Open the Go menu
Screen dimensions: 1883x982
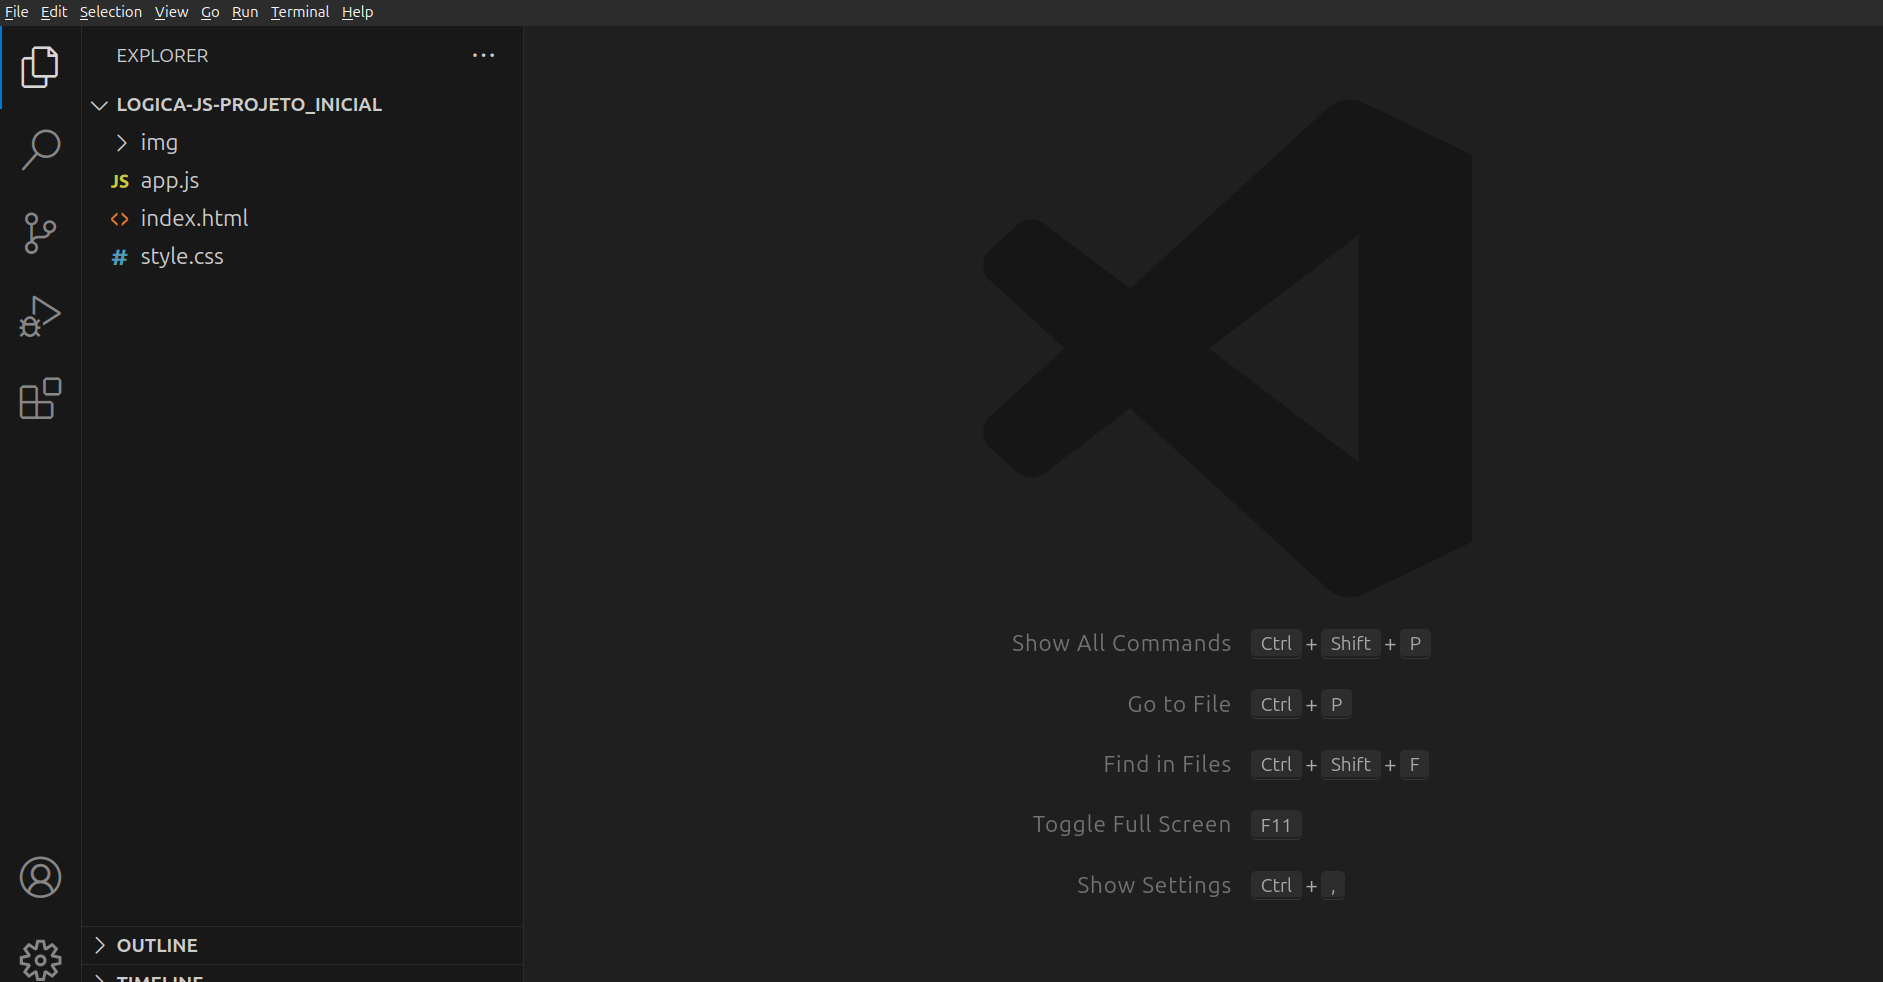click(x=210, y=12)
